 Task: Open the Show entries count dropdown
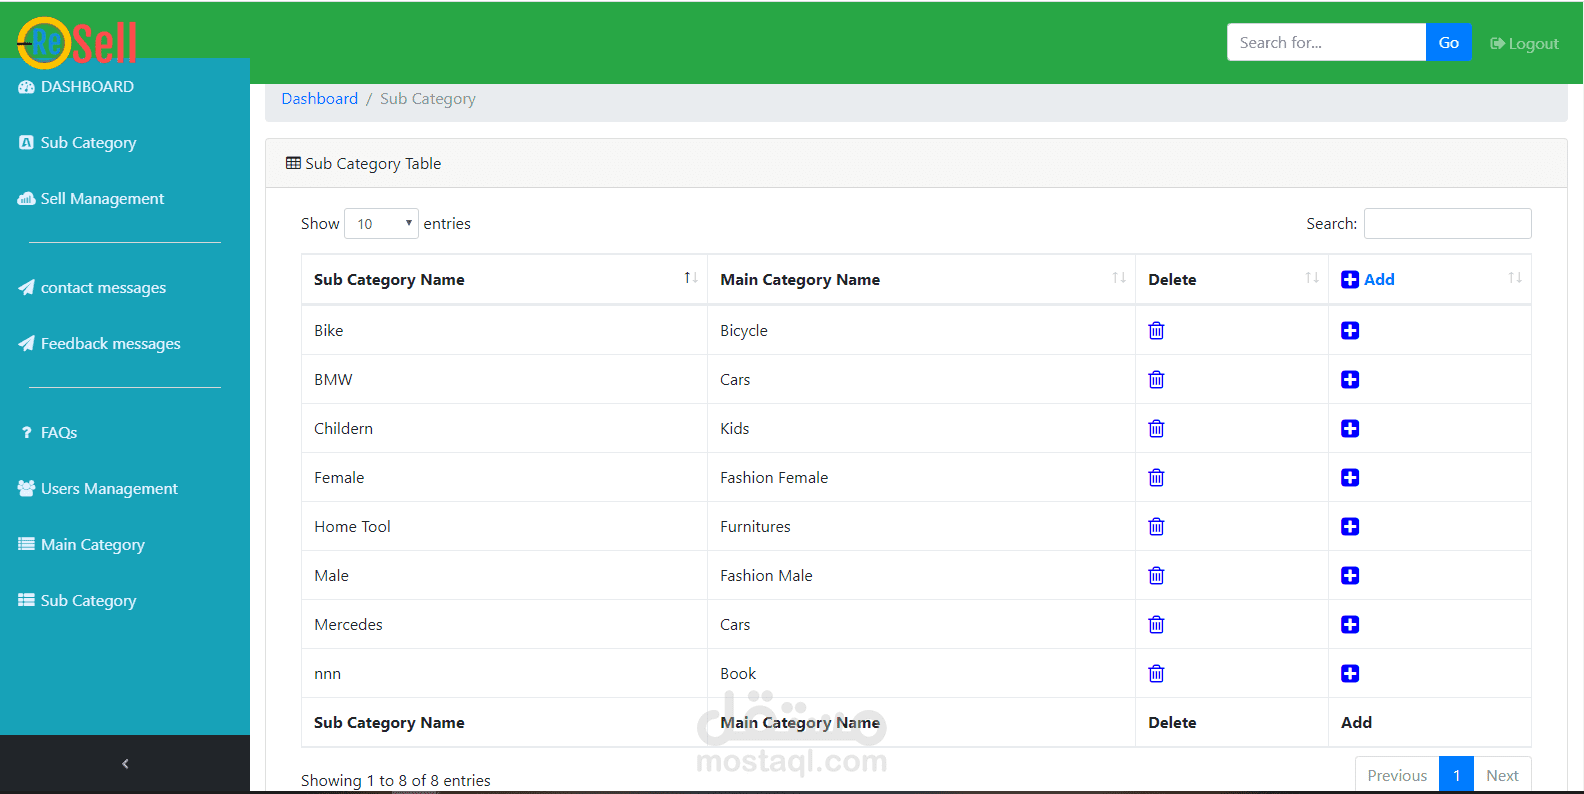pos(381,224)
